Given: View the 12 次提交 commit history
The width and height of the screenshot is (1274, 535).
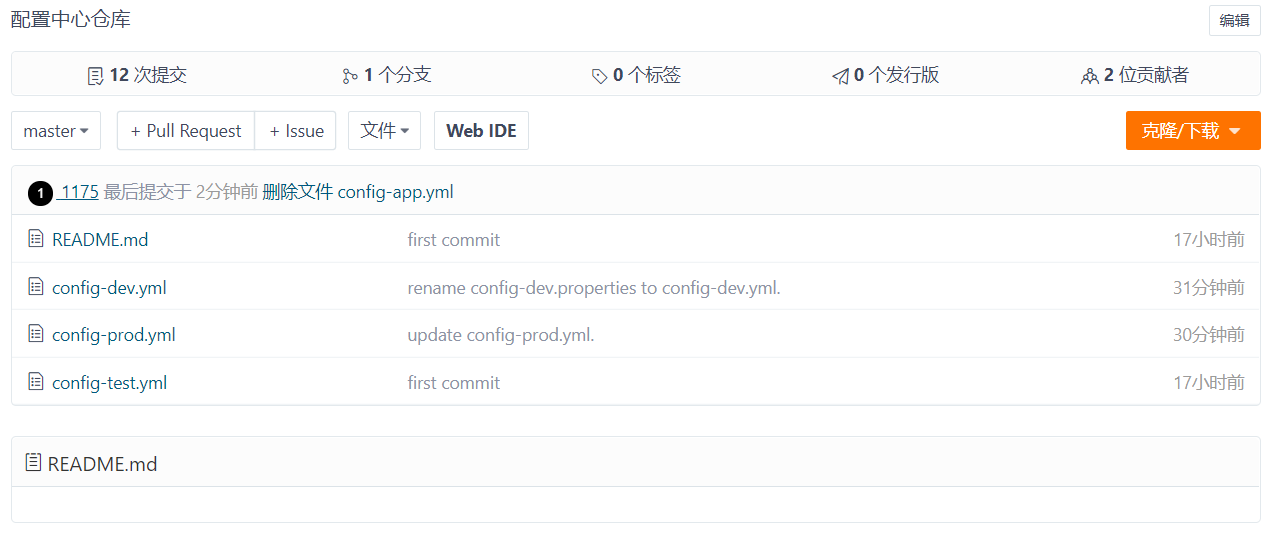Looking at the screenshot, I should point(148,75).
